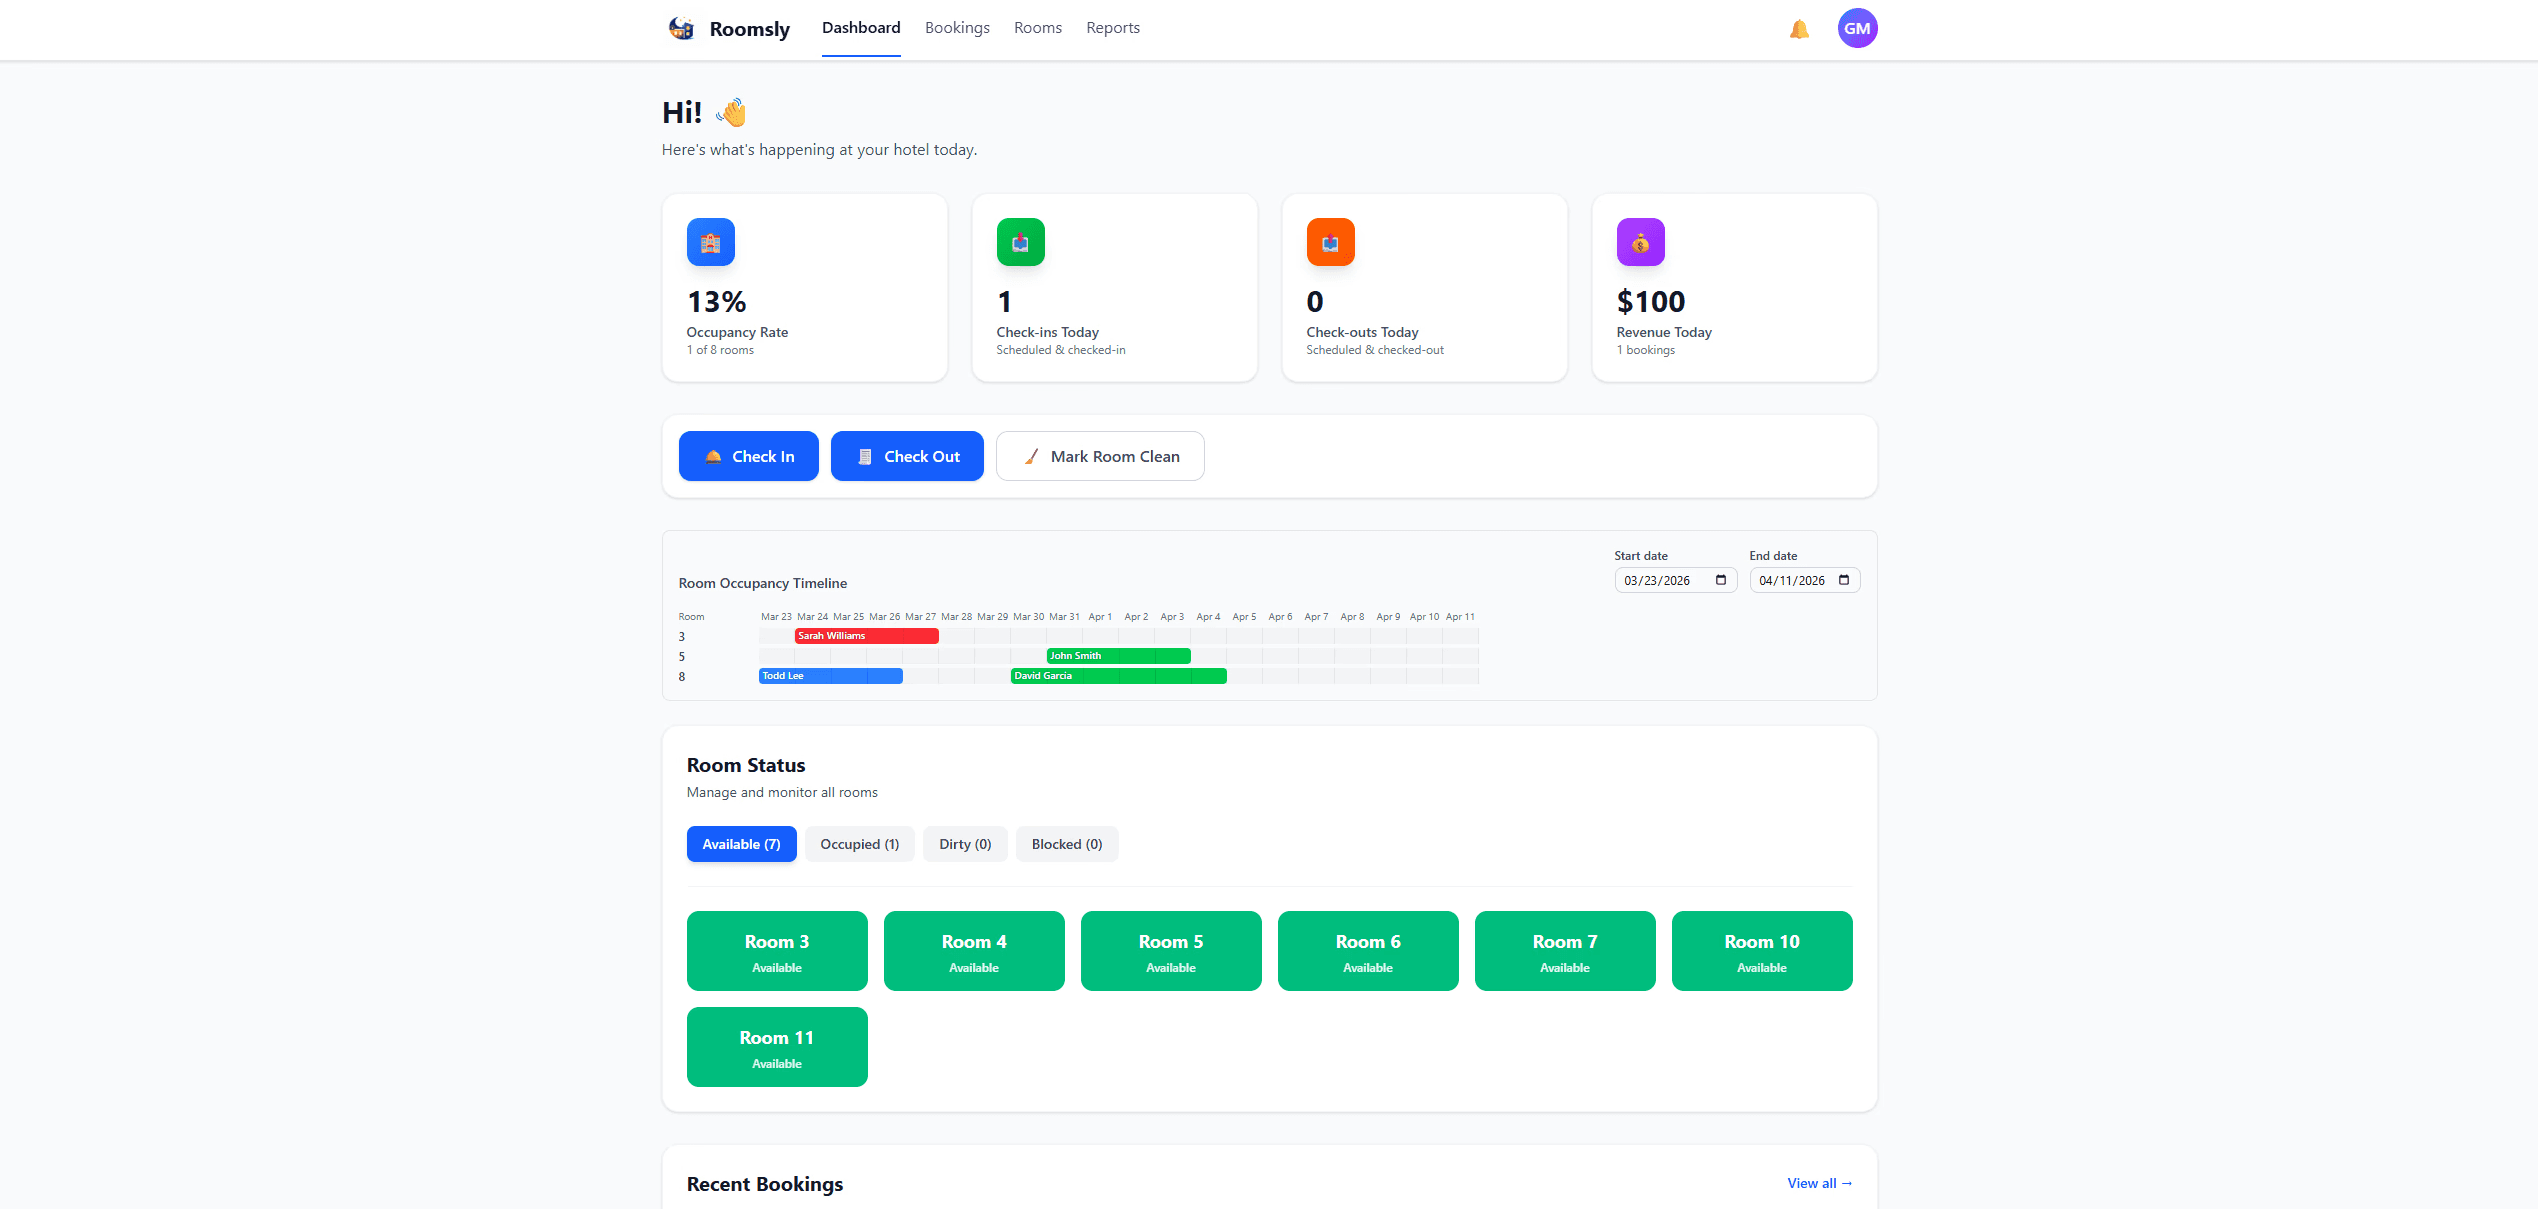2538x1209 pixels.
Task: Click the Mark Room Clean button
Action: click(1100, 456)
